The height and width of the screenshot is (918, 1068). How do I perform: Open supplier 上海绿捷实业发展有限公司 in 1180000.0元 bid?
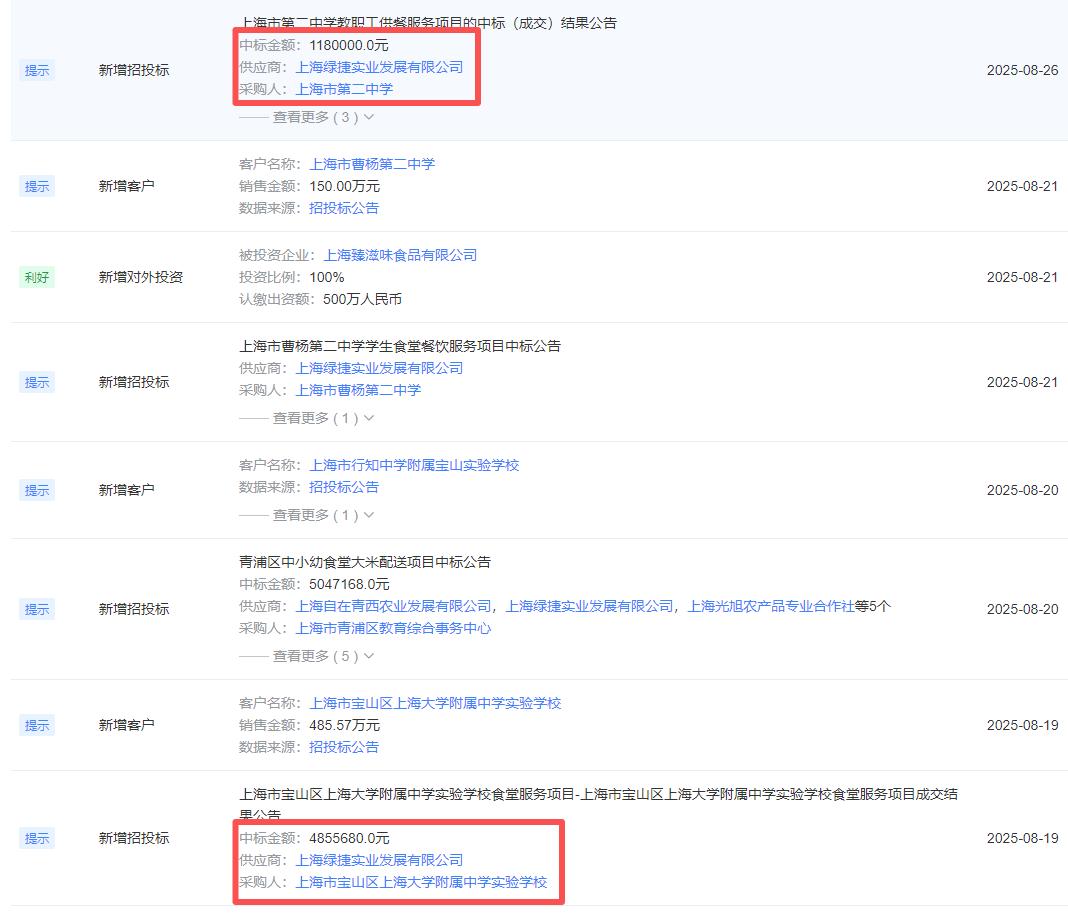click(379, 67)
